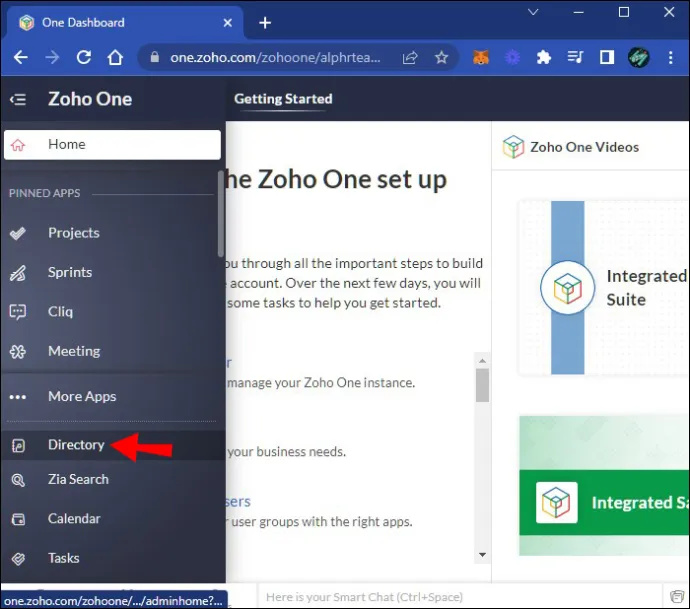Click the task list scroll up arrow
This screenshot has width=690, height=609.
click(x=482, y=361)
